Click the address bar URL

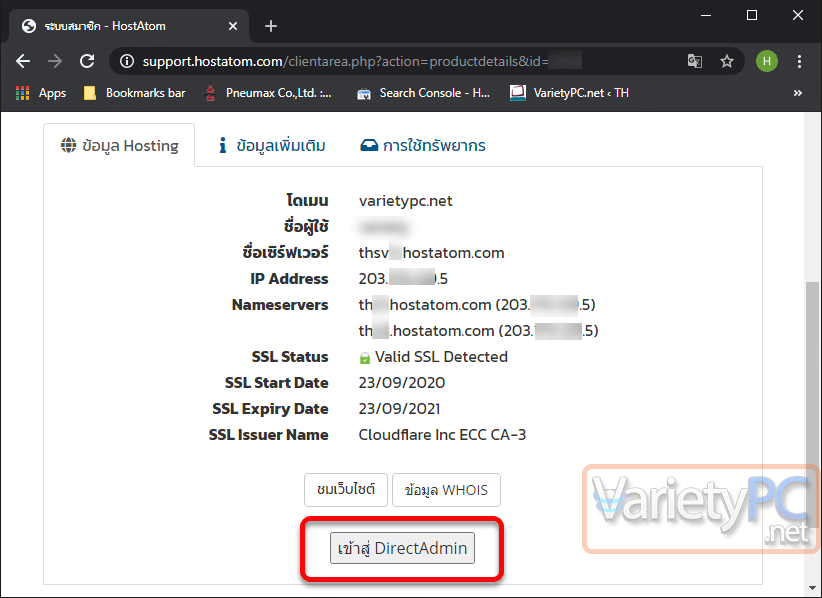(x=345, y=61)
